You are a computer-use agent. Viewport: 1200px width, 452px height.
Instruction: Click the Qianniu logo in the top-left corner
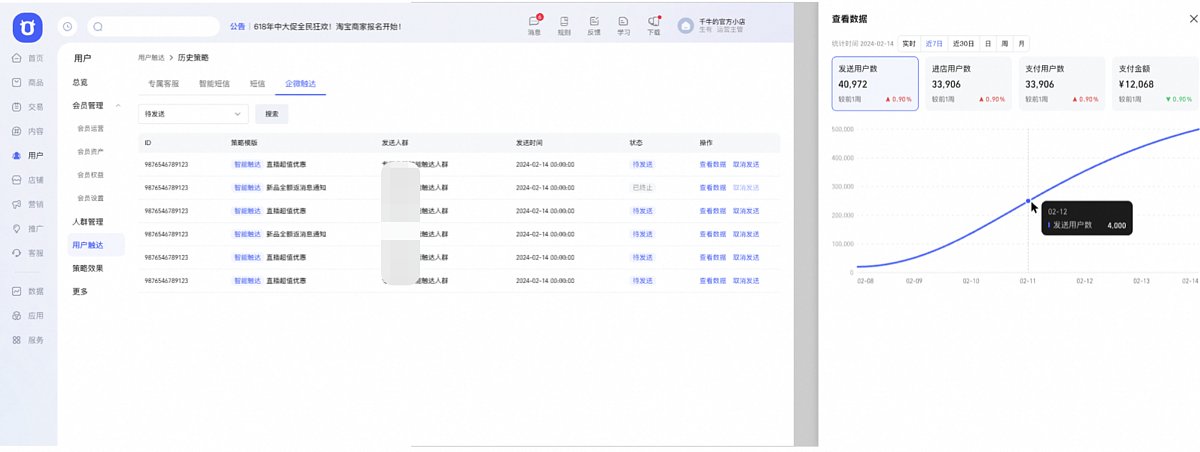point(28,26)
